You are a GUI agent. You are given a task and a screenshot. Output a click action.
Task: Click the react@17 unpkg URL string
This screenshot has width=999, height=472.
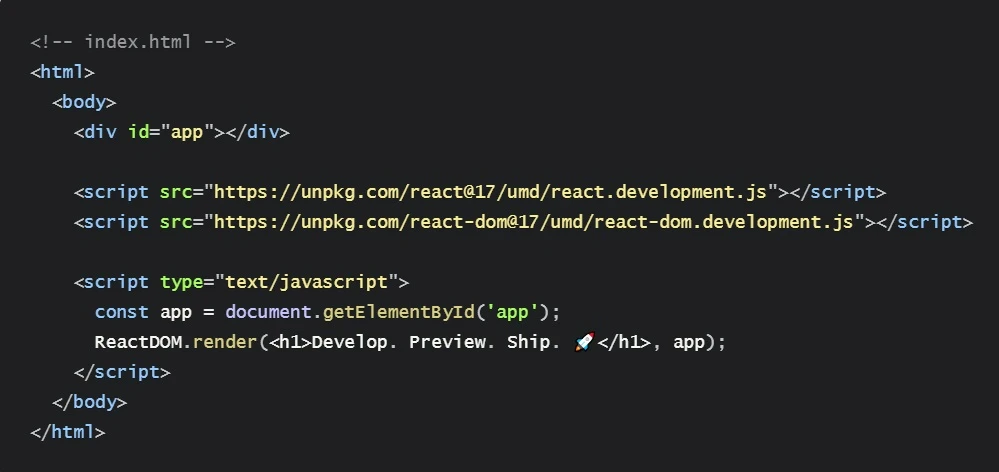click(x=491, y=192)
